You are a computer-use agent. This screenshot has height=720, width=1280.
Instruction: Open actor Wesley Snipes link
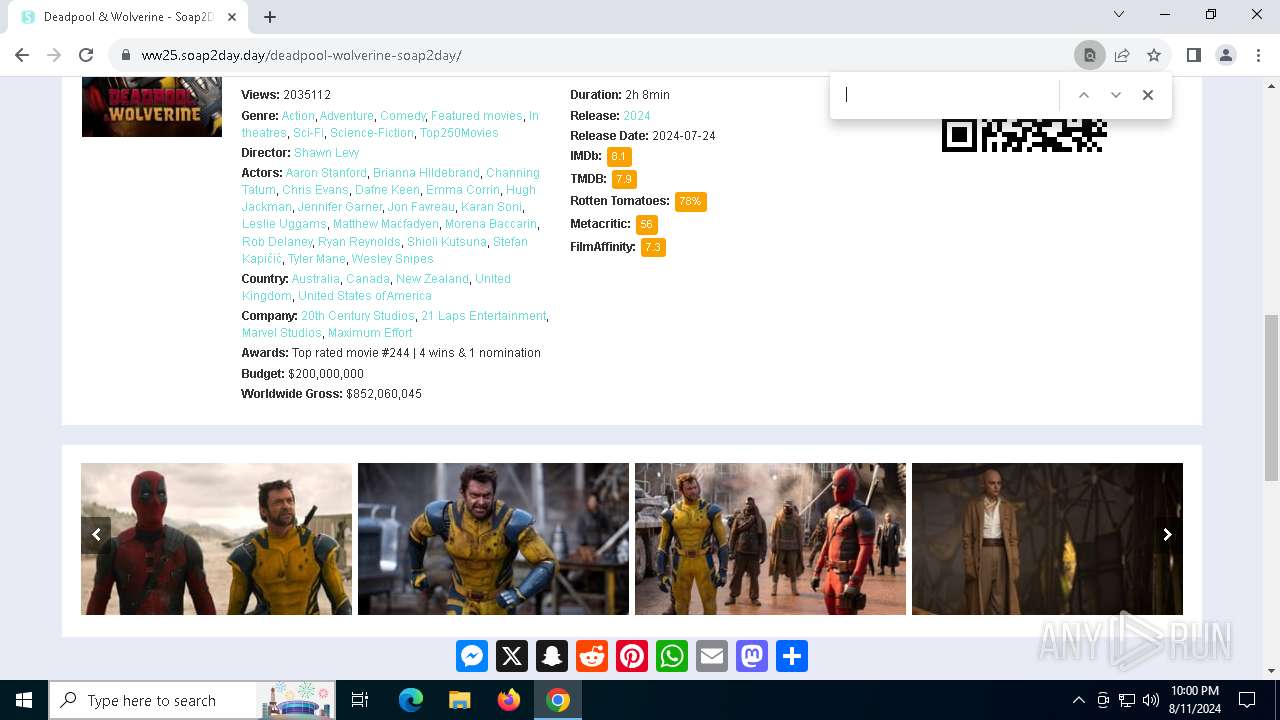click(x=393, y=259)
